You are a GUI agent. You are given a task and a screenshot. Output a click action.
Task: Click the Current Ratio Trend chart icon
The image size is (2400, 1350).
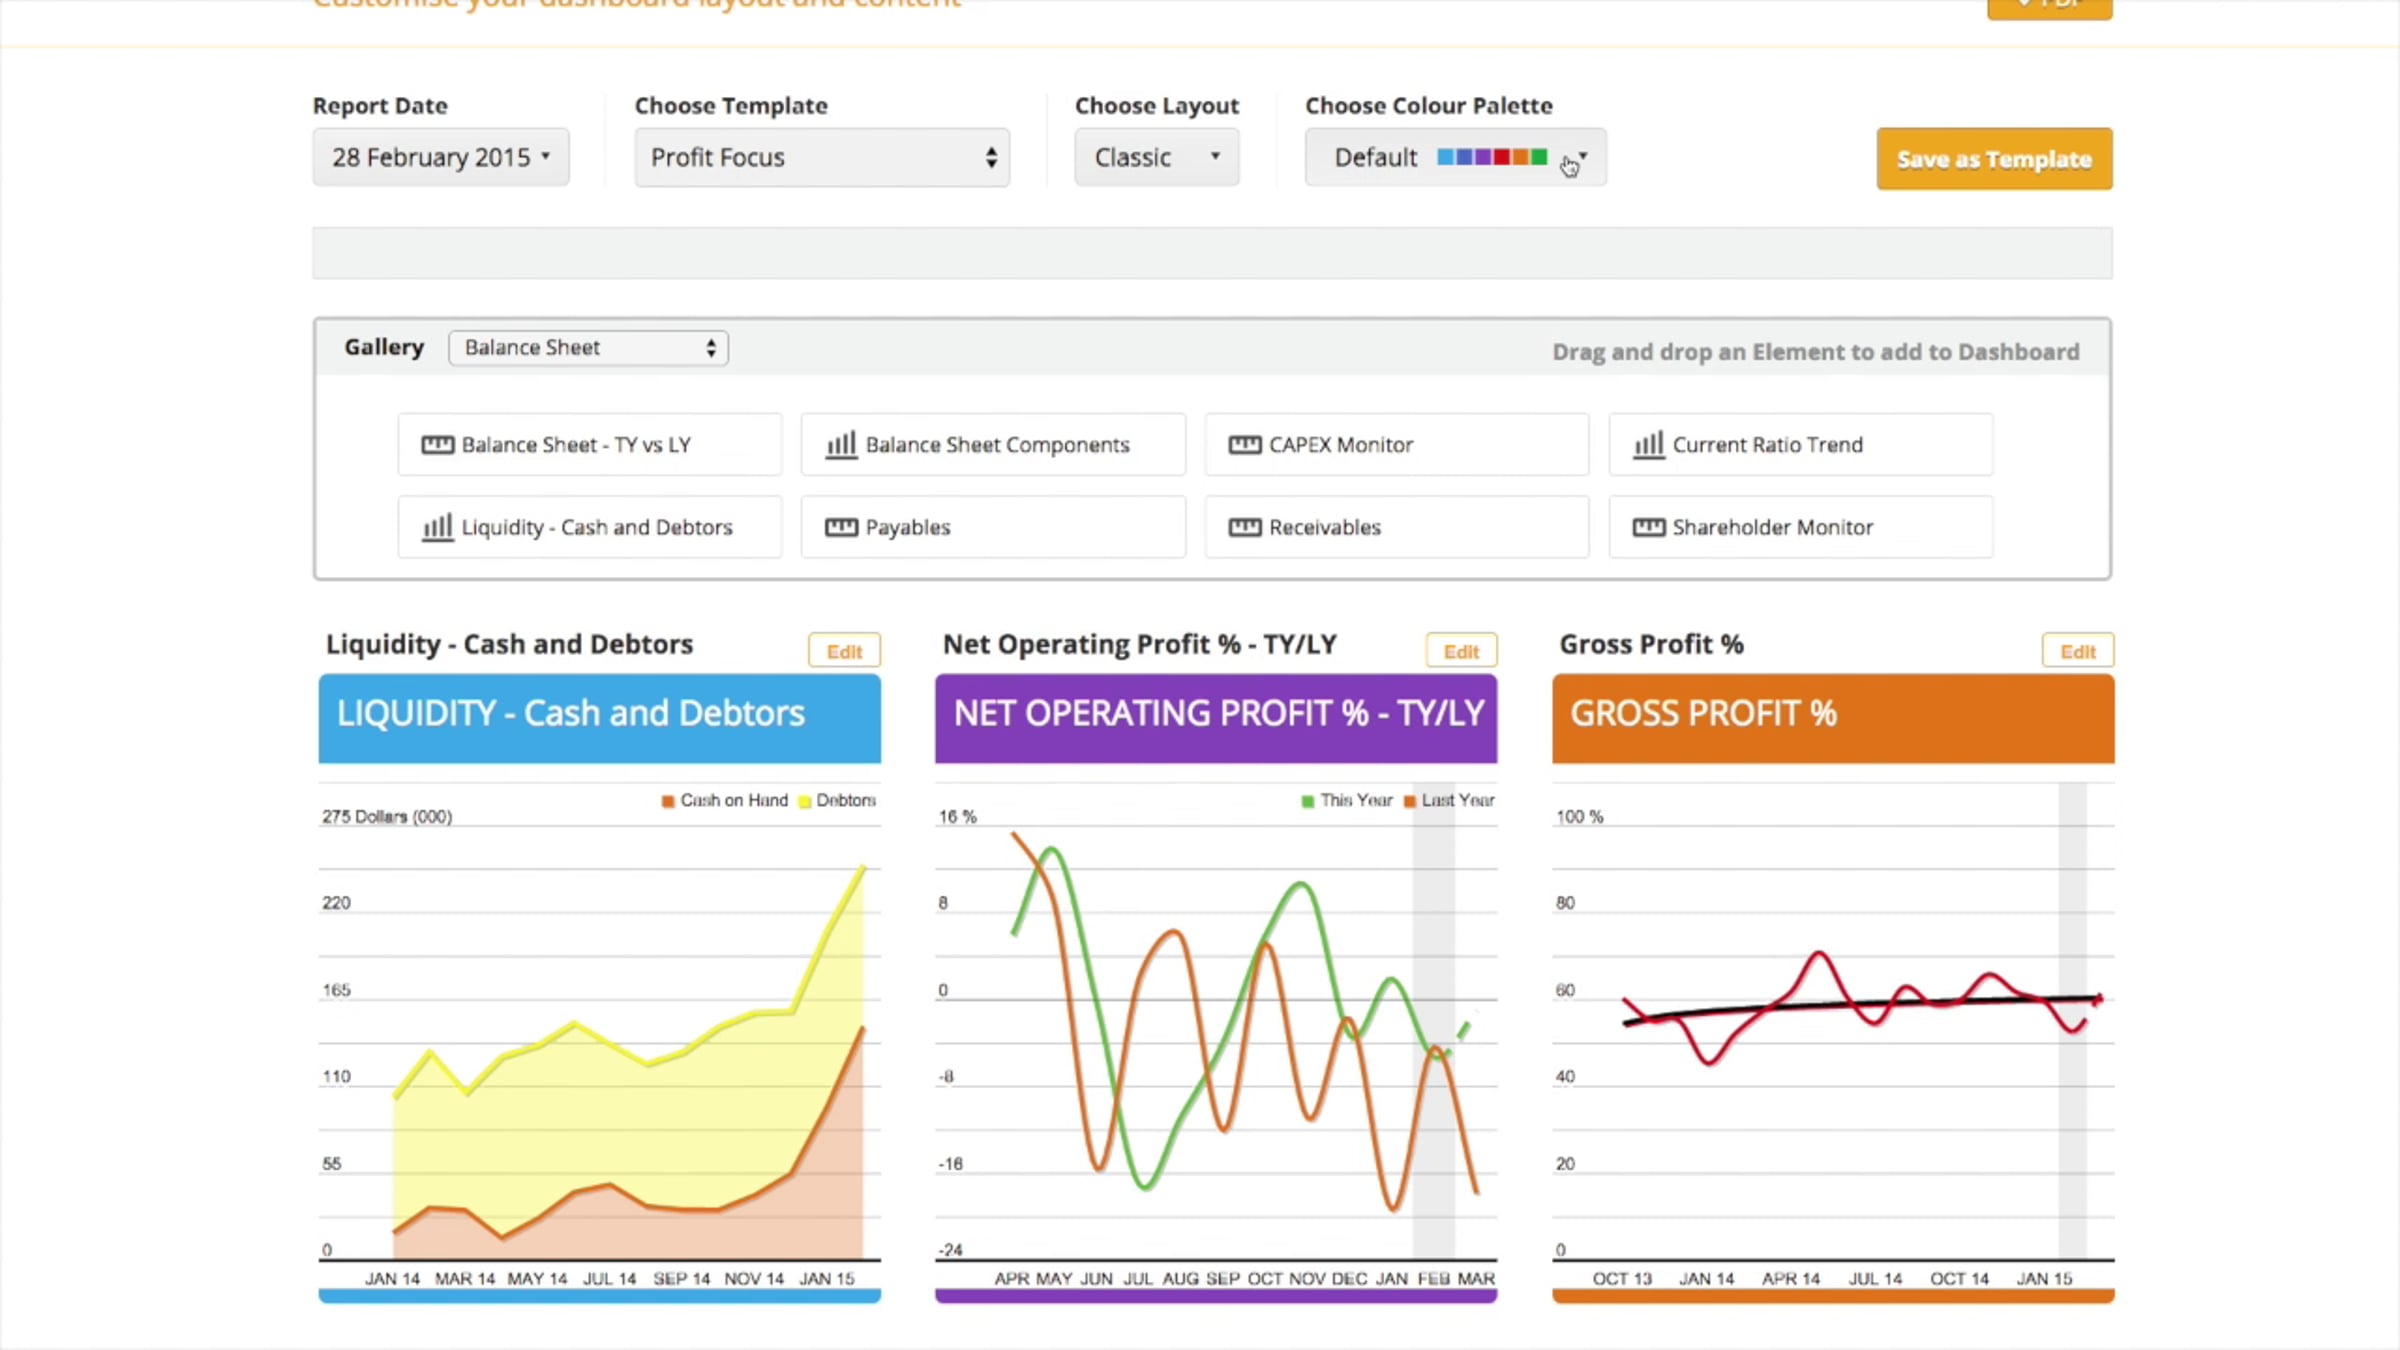(1648, 444)
